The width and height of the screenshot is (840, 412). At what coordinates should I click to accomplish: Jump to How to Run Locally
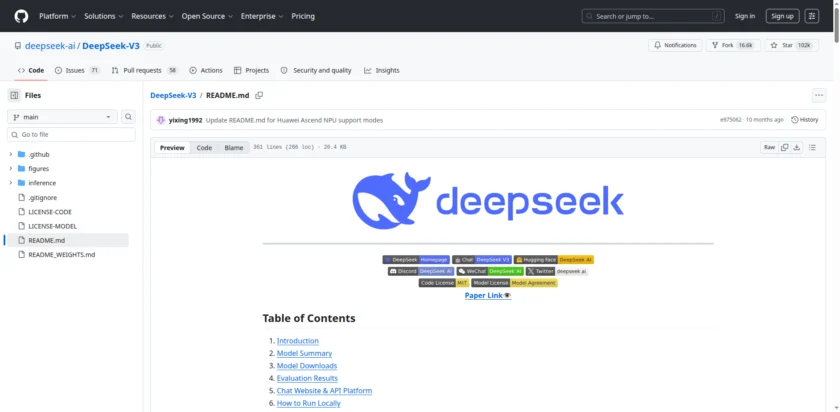(309, 403)
